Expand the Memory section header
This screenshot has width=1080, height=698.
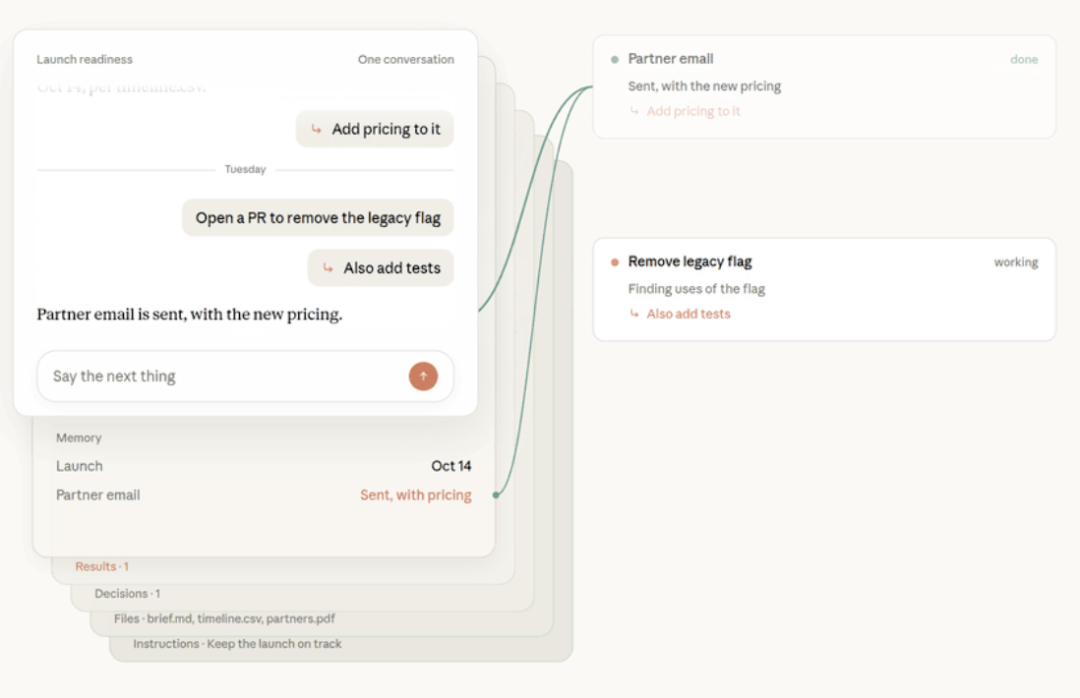pyautogui.click(x=79, y=438)
